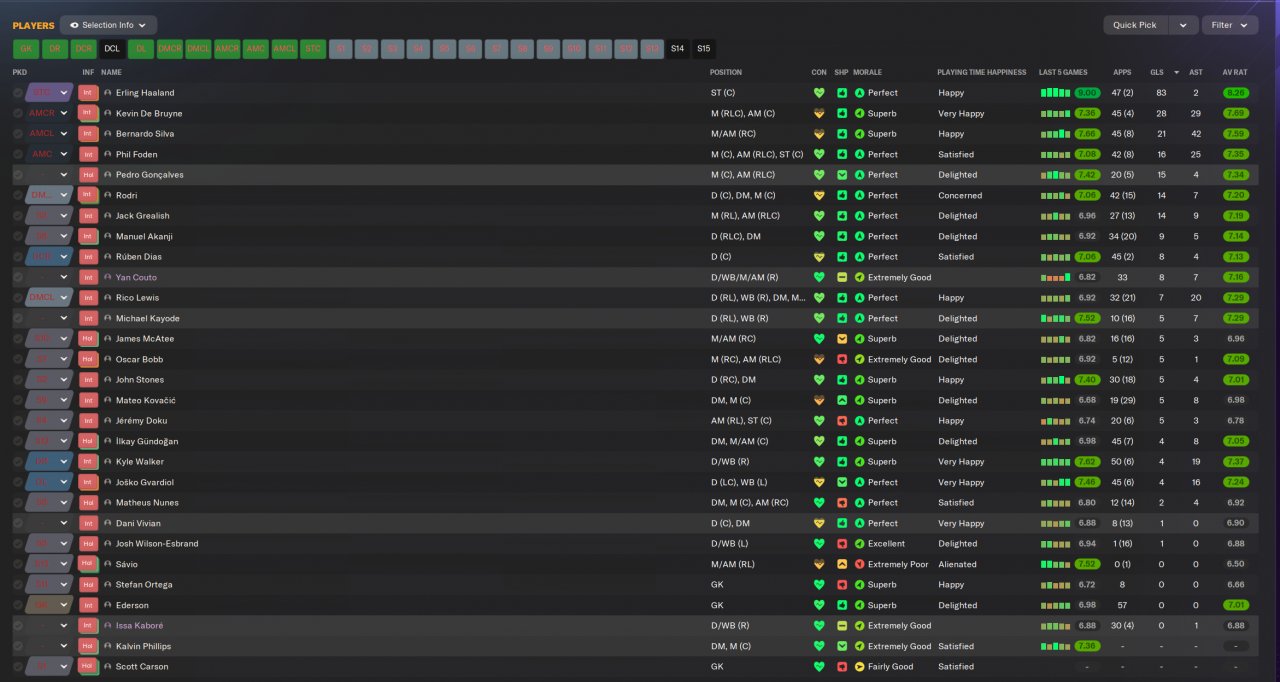The width and height of the screenshot is (1280, 682).
Task: Click Kevin De Bruyne's match sharpness icon
Action: (x=842, y=113)
